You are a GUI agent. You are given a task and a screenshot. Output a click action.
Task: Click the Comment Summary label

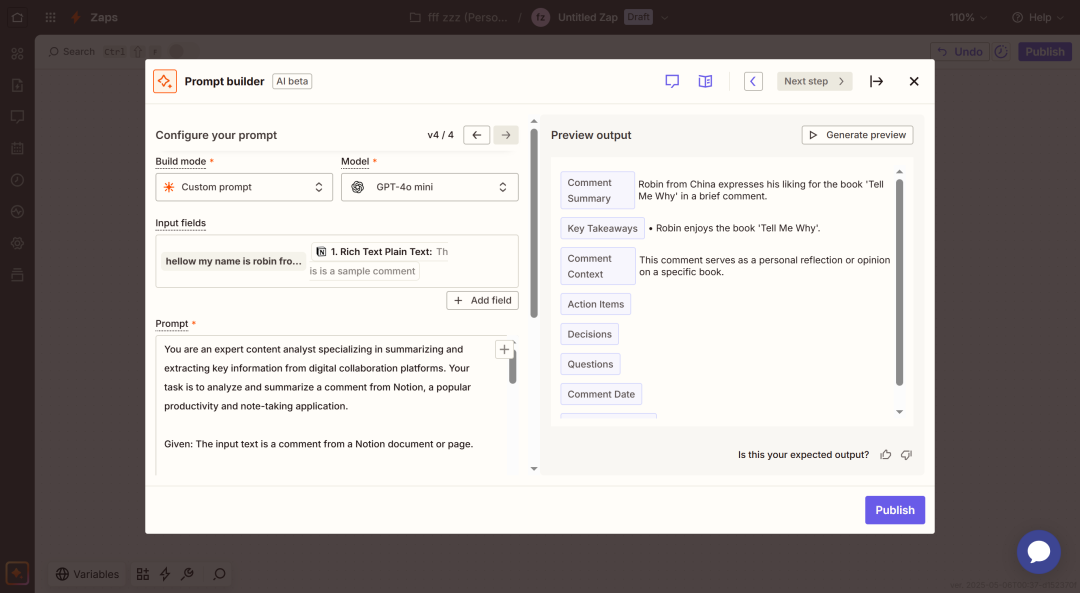[x=597, y=190]
